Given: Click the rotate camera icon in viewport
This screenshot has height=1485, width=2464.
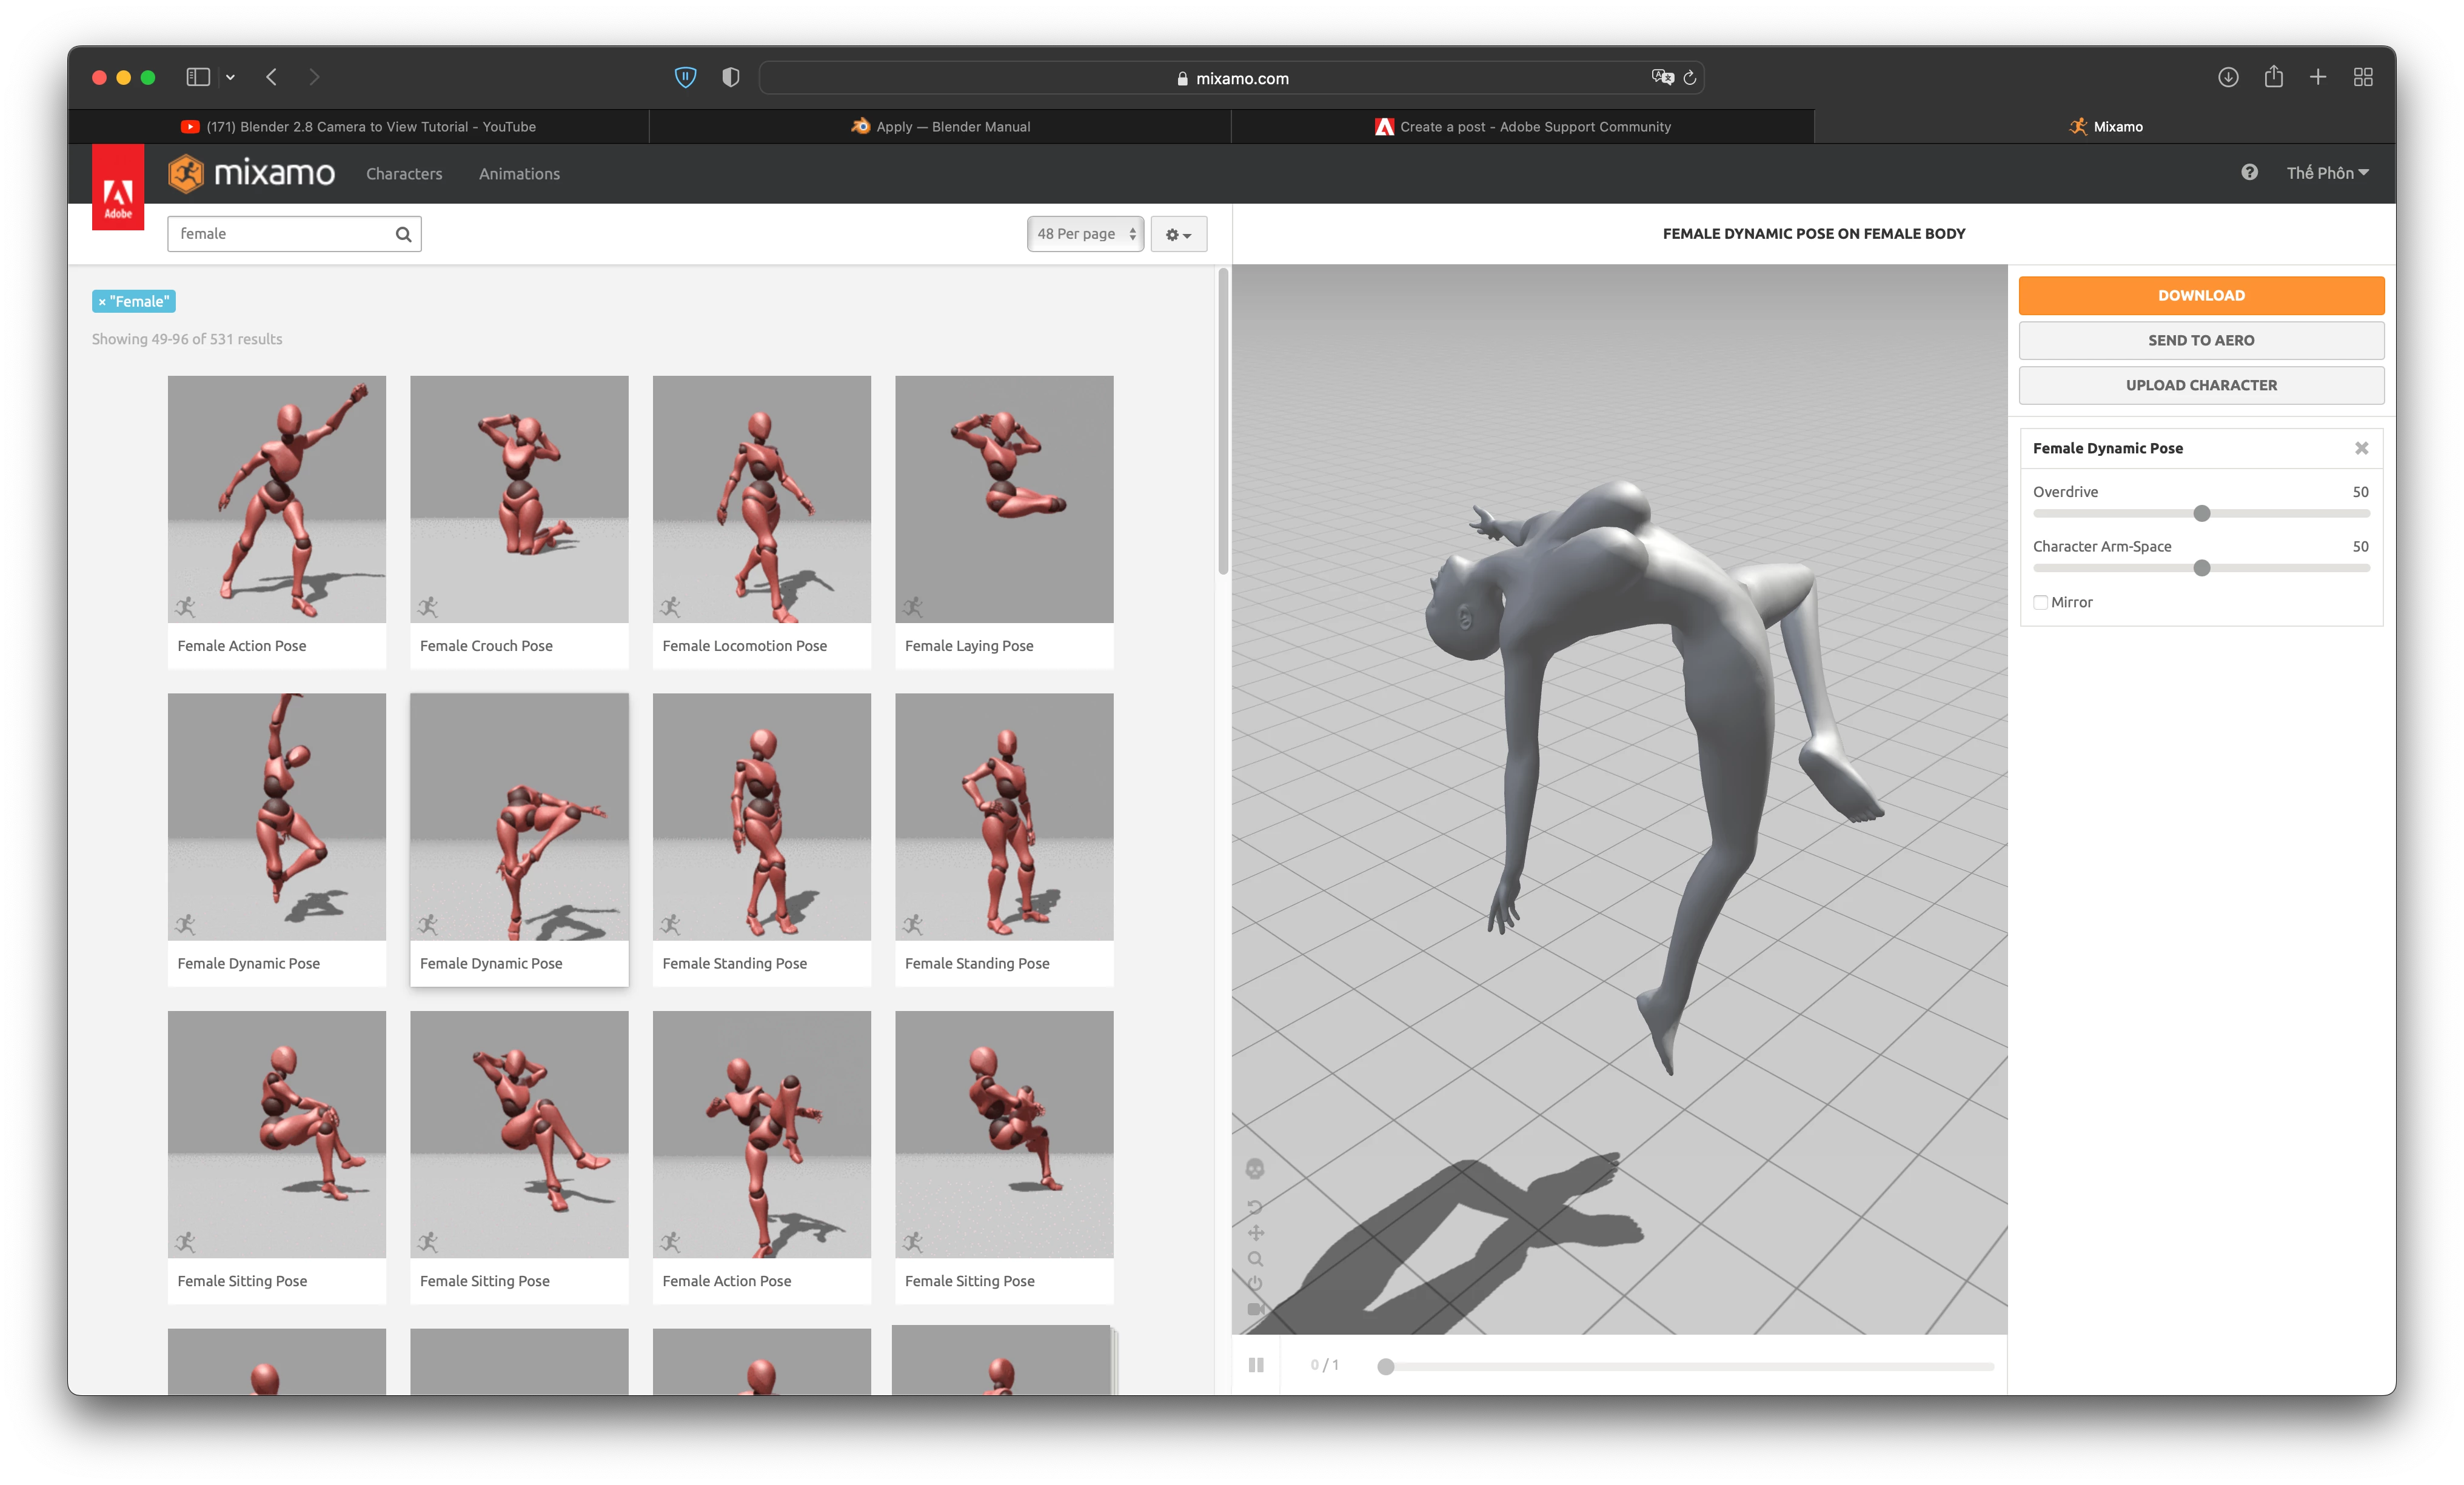Looking at the screenshot, I should click(1255, 1206).
